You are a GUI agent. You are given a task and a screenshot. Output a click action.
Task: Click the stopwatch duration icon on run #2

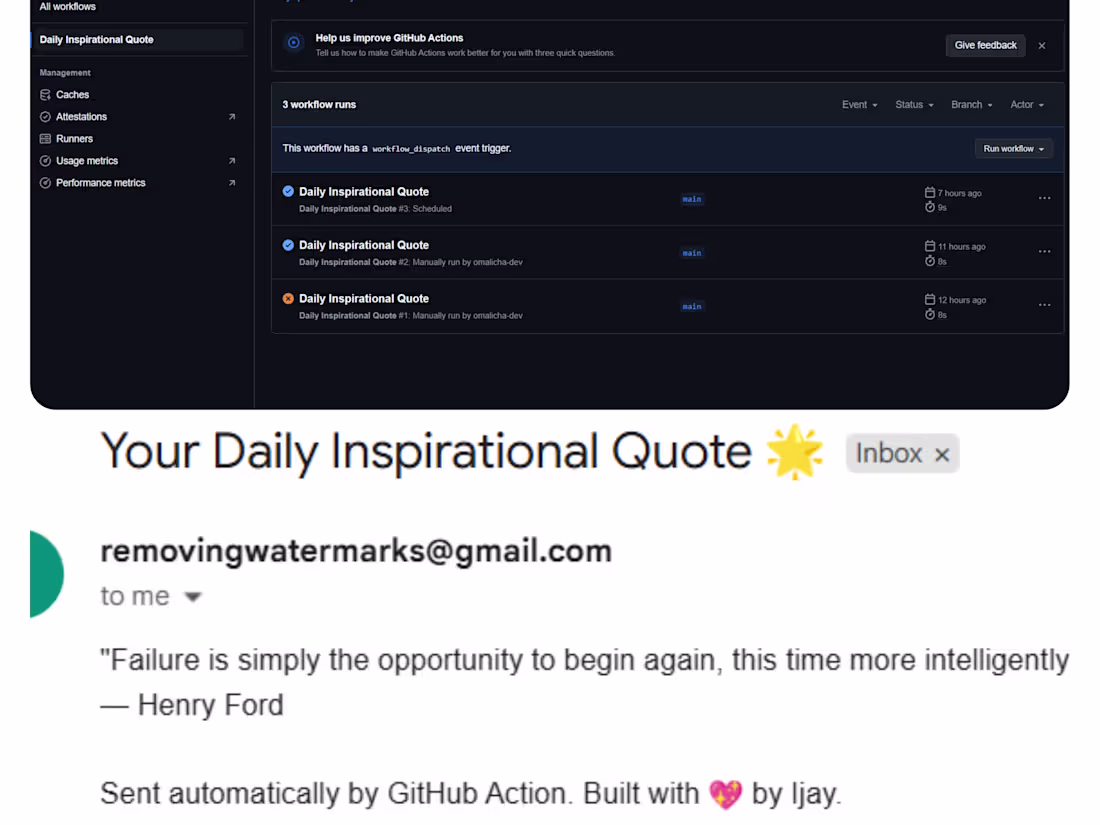click(x=930, y=260)
